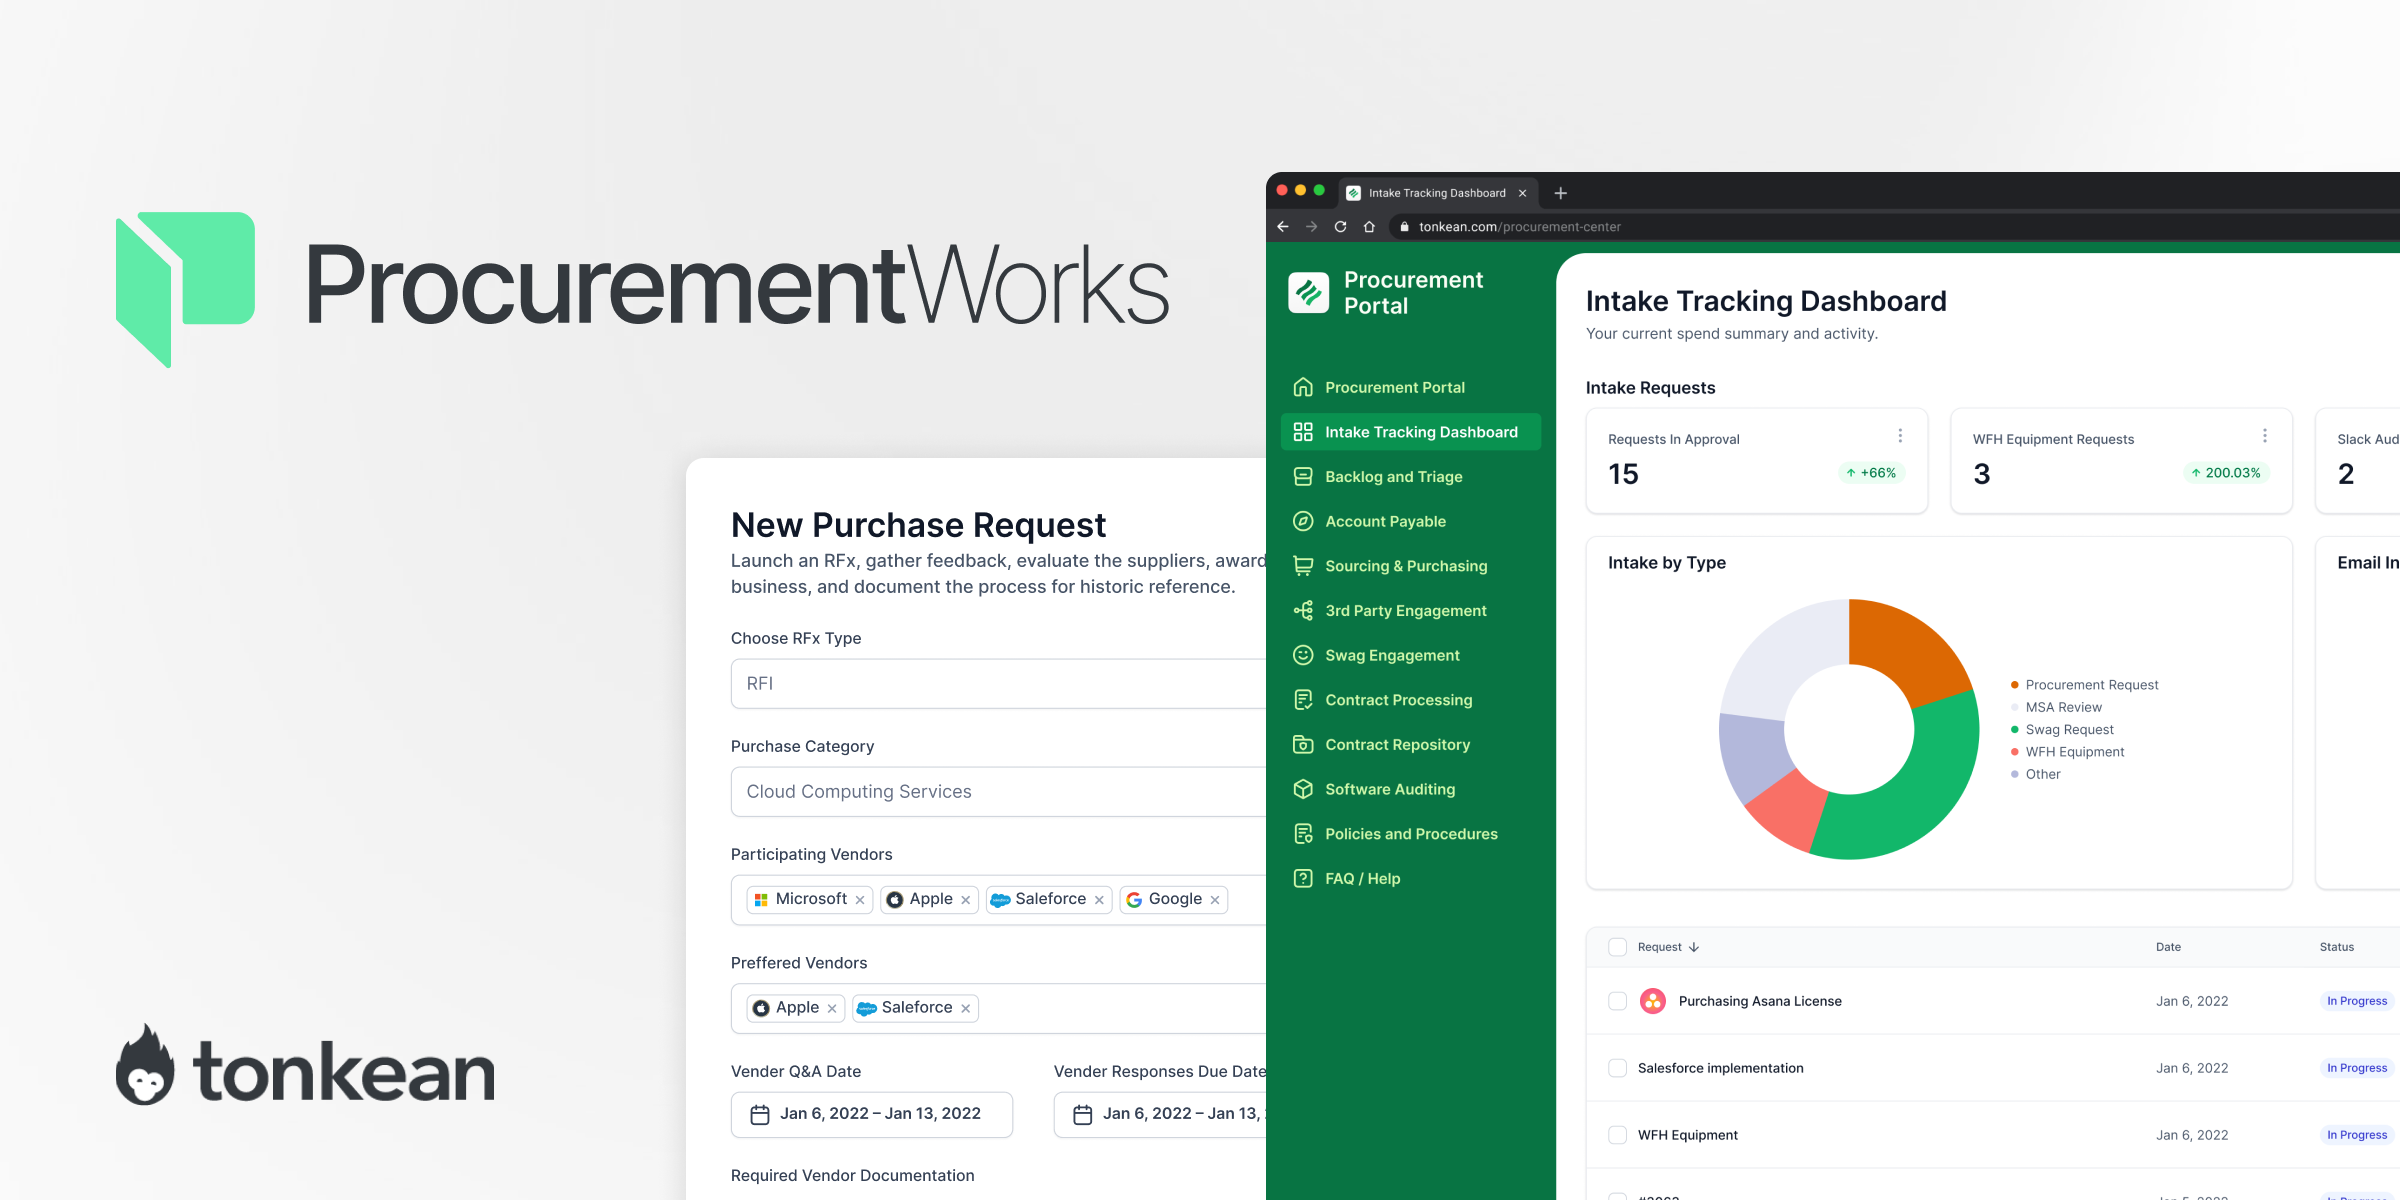Click In Progress badge for Salesforce implementation
2400x1200 pixels.
coord(2357,1068)
